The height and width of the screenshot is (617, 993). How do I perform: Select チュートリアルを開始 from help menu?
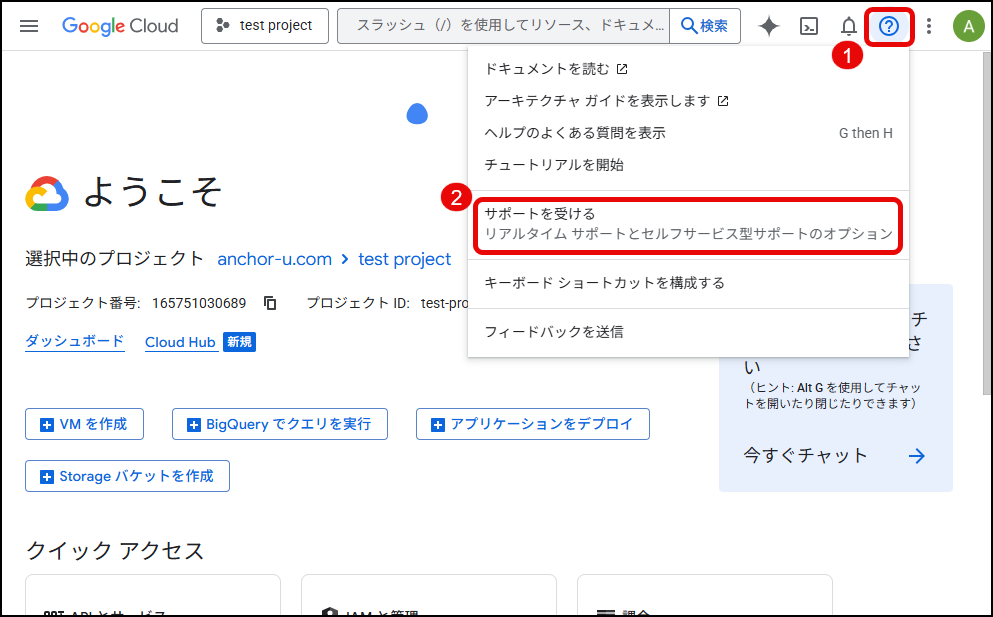[553, 165]
